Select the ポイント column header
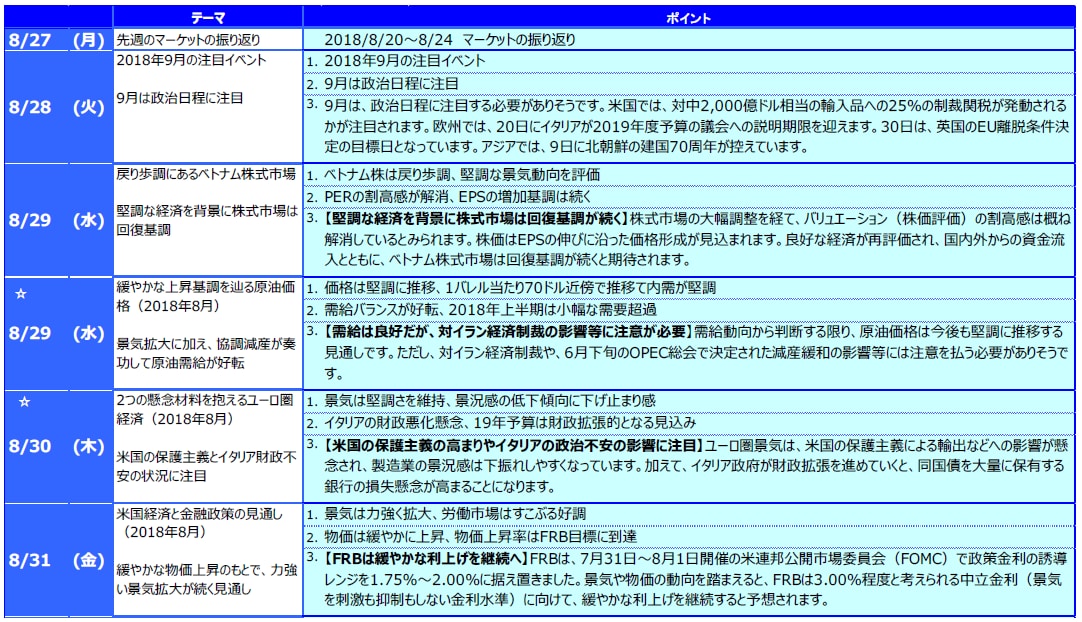Image resolution: width=1082 pixels, height=622 pixels. point(689,17)
